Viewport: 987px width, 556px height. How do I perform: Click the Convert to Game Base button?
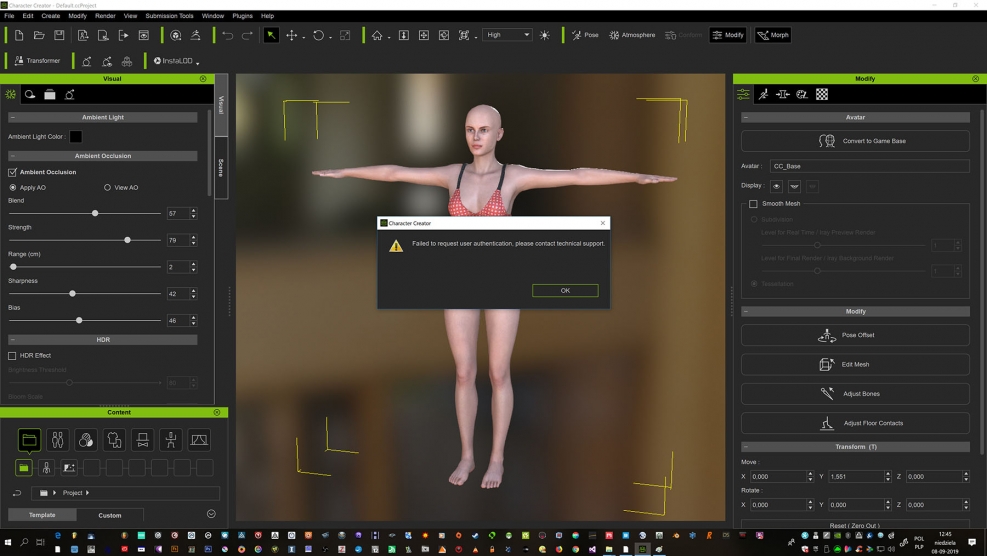coord(855,141)
